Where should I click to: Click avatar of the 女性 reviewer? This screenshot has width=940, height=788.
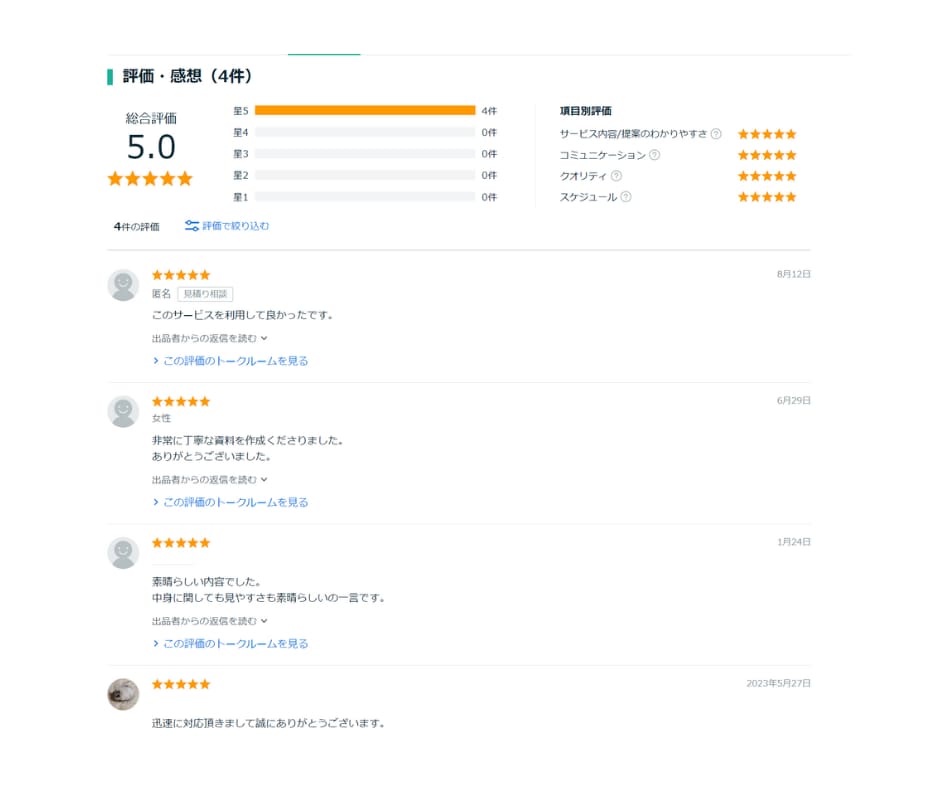point(123,411)
